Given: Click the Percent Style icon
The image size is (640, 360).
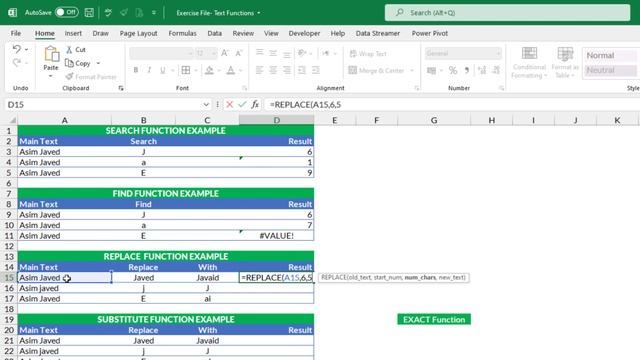Looking at the screenshot, I should (x=453, y=70).
